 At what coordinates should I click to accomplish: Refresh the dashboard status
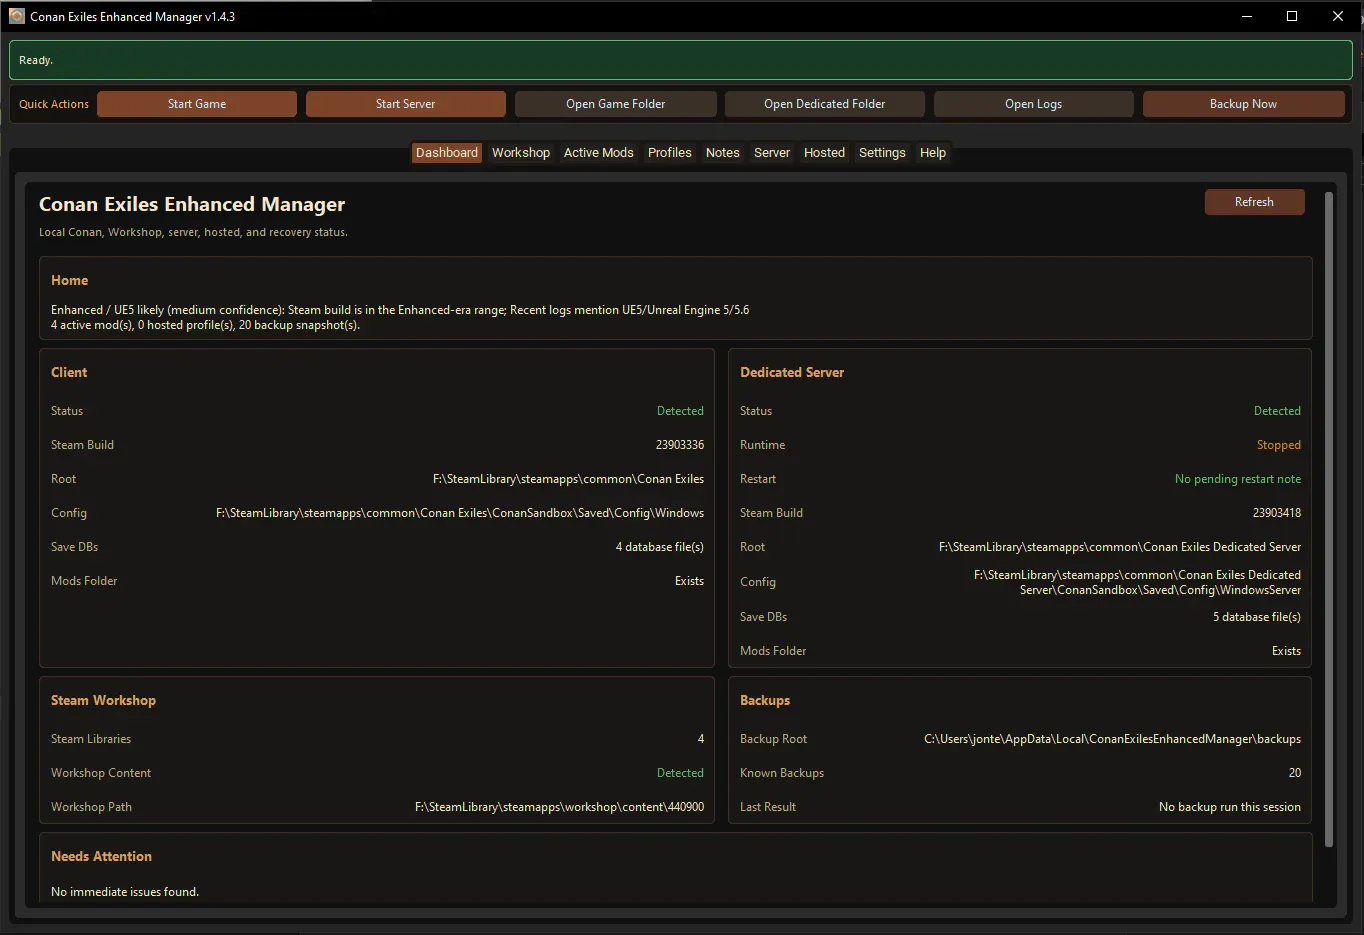(1255, 202)
